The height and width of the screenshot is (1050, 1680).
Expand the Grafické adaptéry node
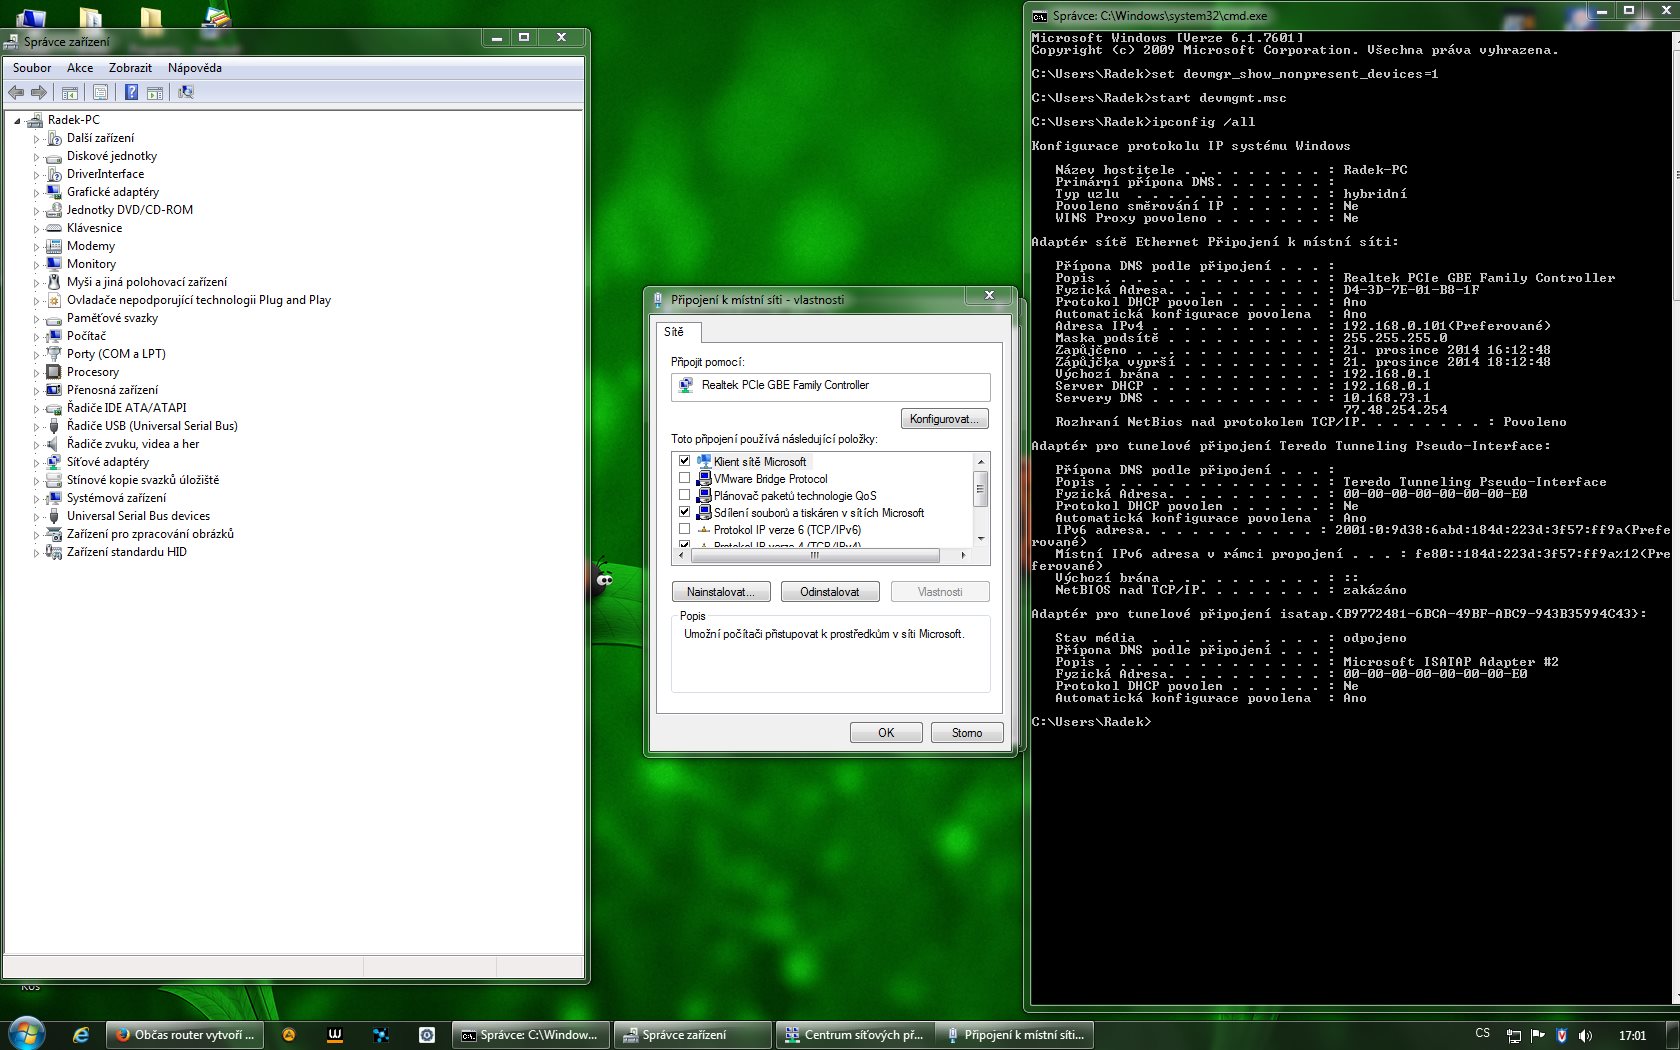click(37, 193)
